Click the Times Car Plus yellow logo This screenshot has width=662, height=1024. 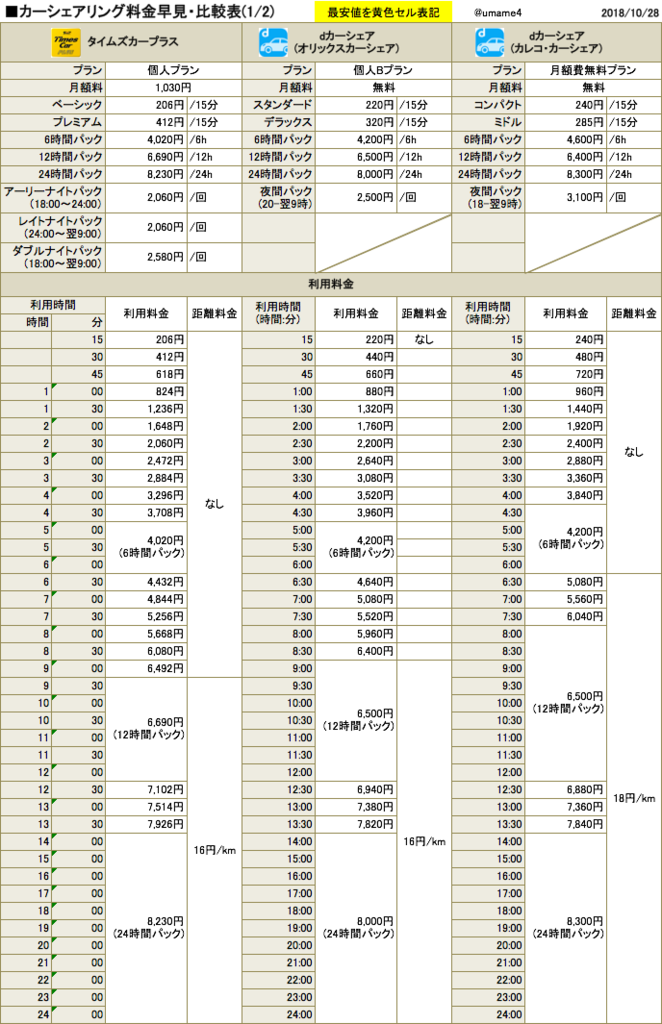(x=66, y=42)
